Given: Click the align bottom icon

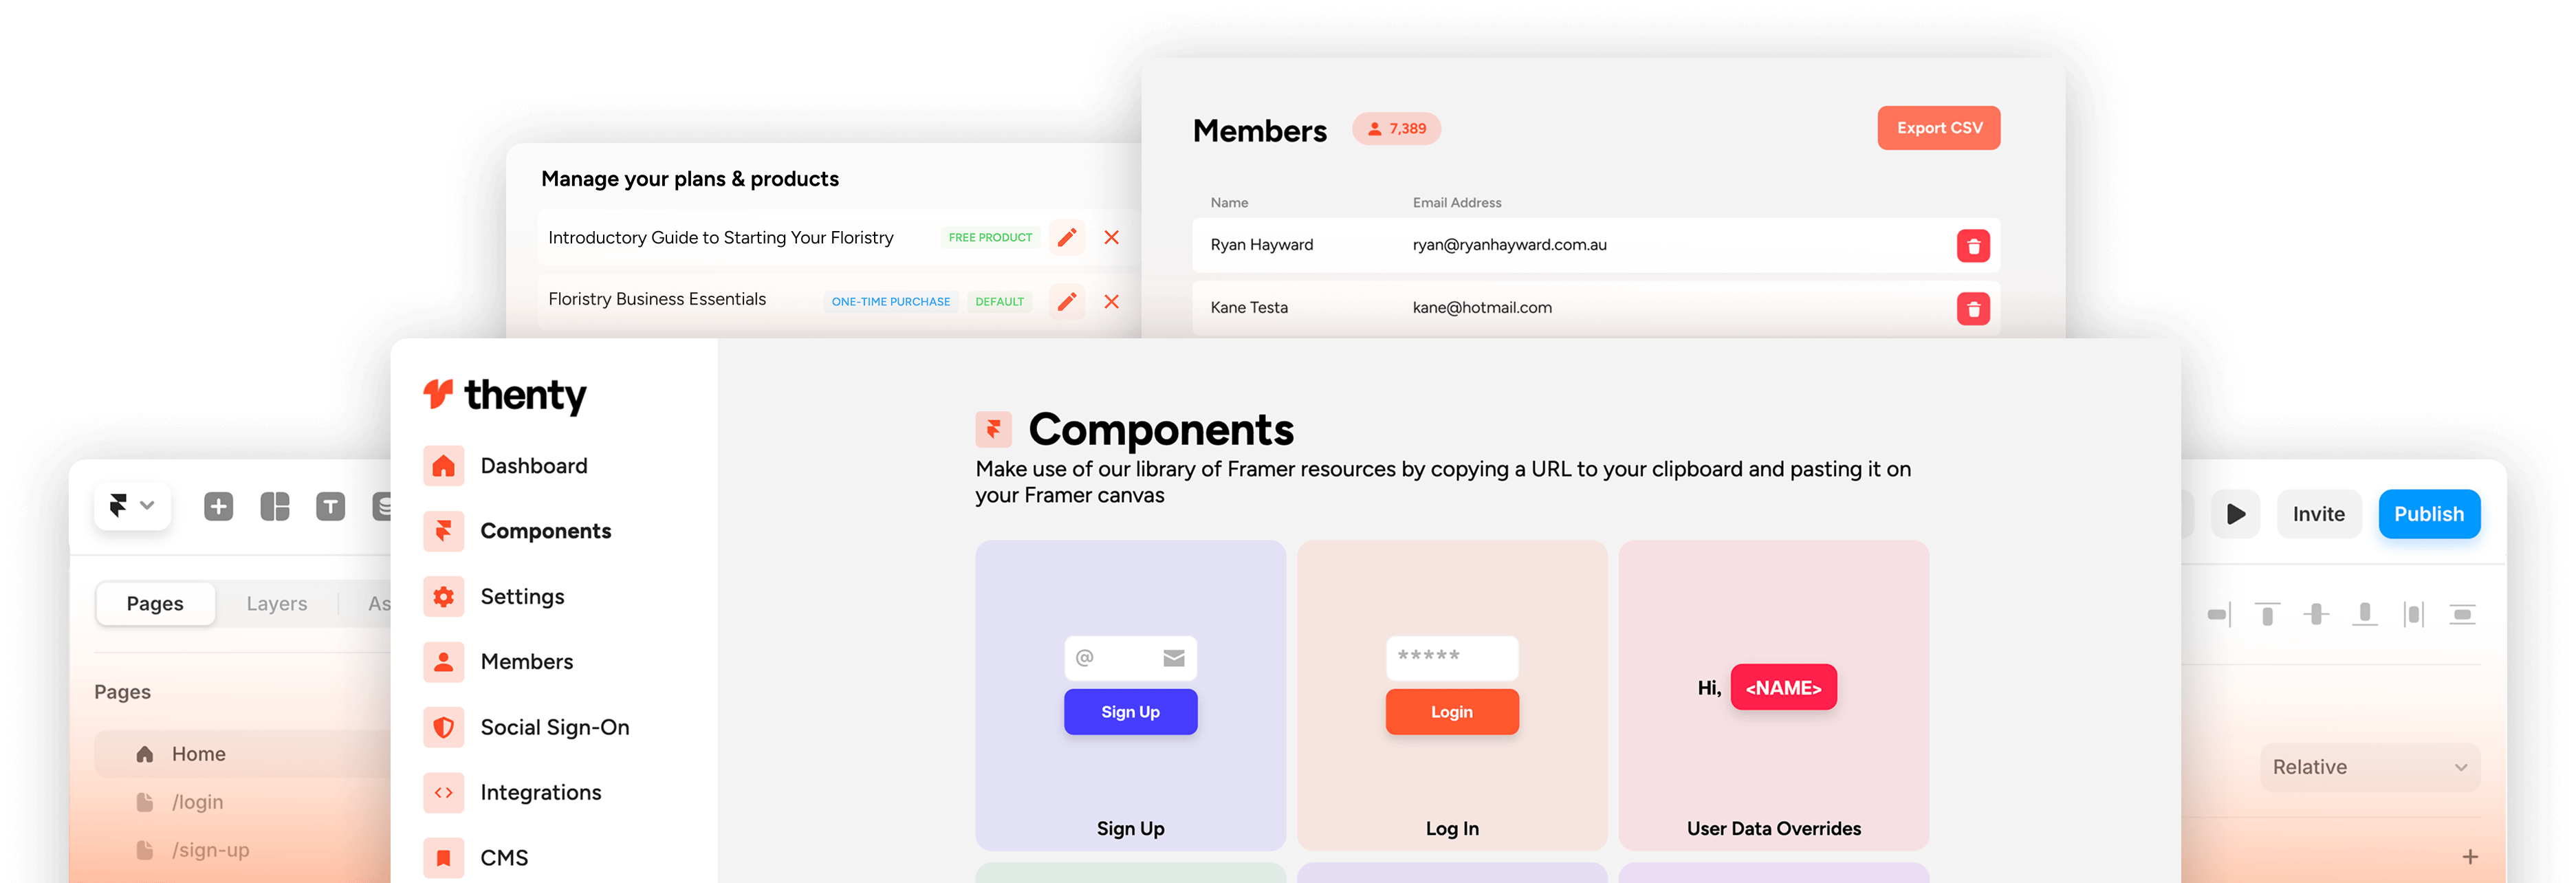Looking at the screenshot, I should (x=2364, y=614).
